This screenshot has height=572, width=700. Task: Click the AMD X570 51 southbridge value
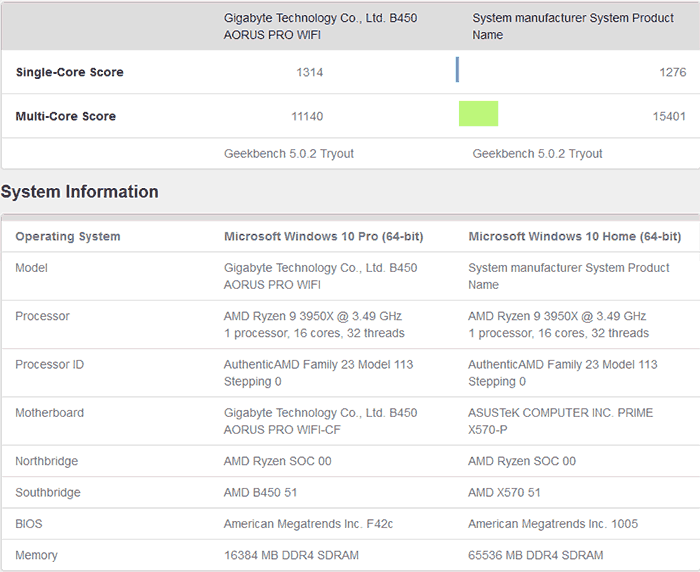504,493
